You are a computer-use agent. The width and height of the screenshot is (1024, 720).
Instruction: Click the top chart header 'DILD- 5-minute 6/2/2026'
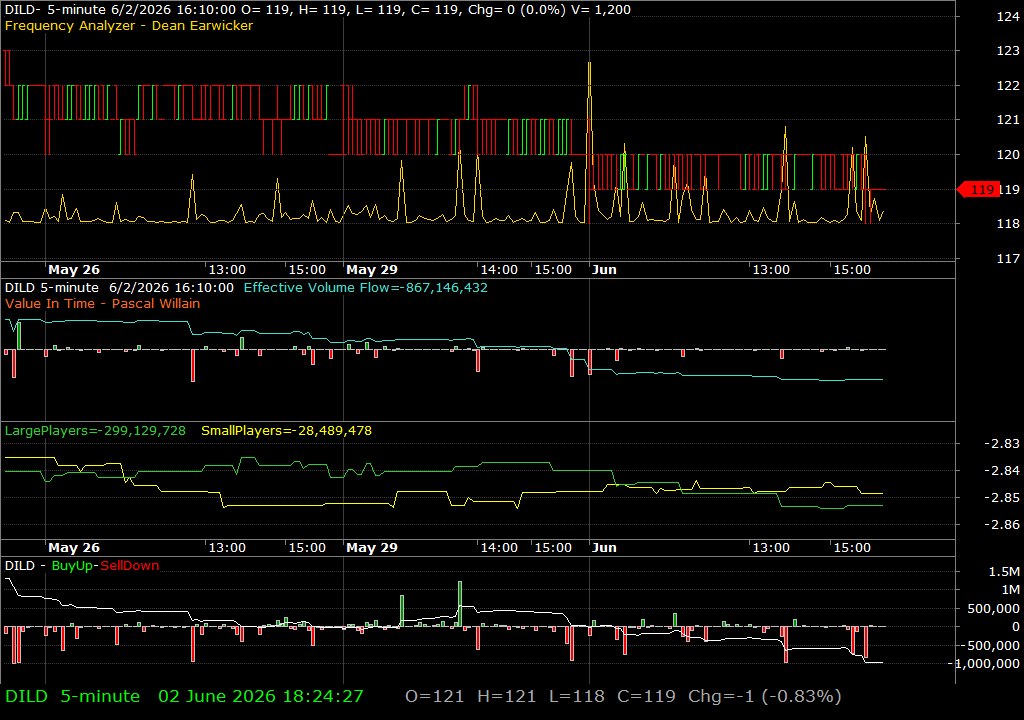(x=120, y=10)
